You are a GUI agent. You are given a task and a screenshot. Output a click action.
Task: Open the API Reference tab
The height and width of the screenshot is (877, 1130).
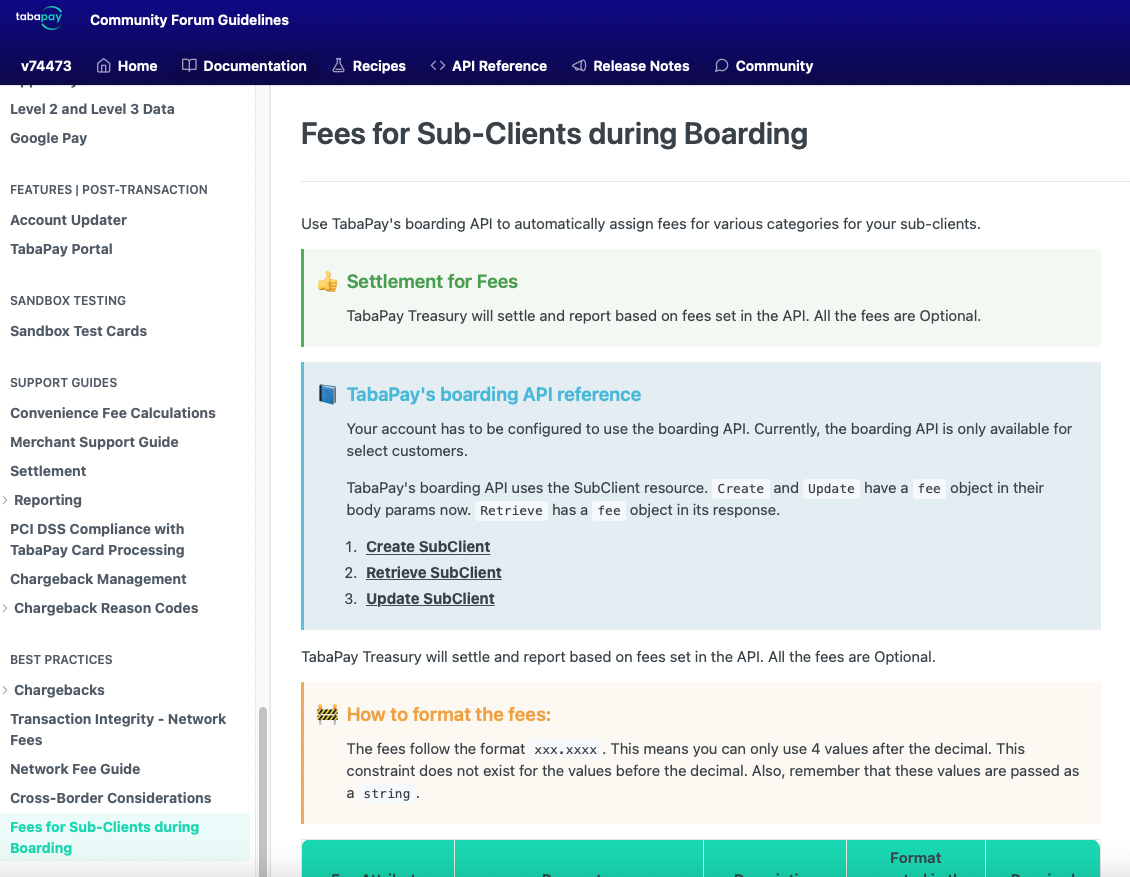tap(499, 66)
